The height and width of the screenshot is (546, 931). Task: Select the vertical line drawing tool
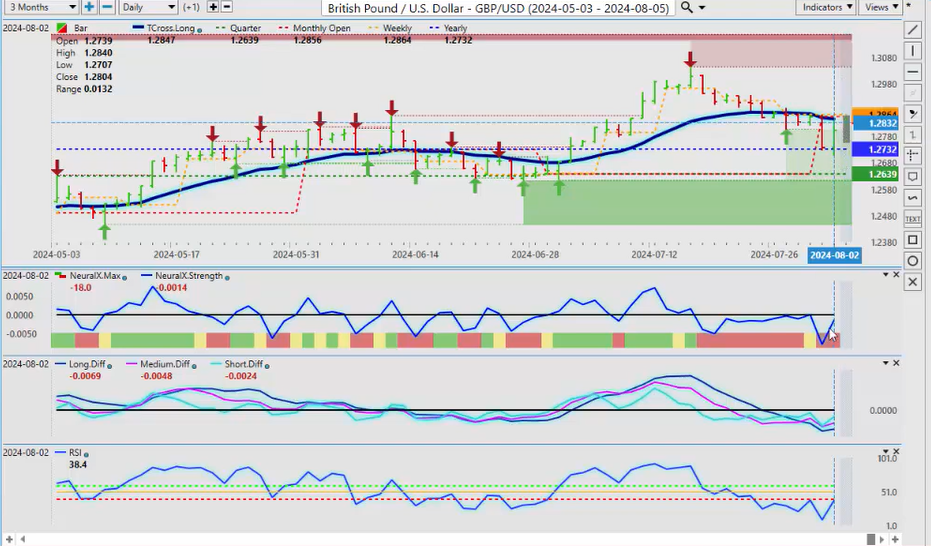tap(913, 50)
